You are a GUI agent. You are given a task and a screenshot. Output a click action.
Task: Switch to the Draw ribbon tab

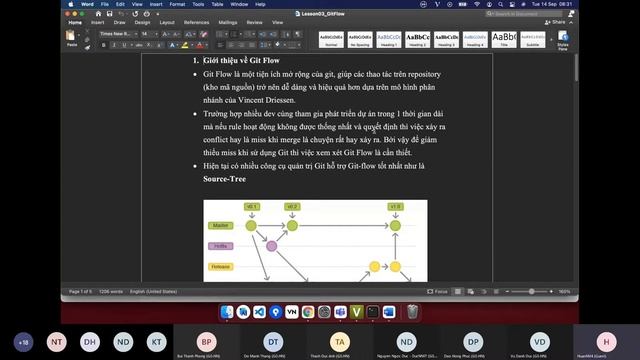(119, 22)
